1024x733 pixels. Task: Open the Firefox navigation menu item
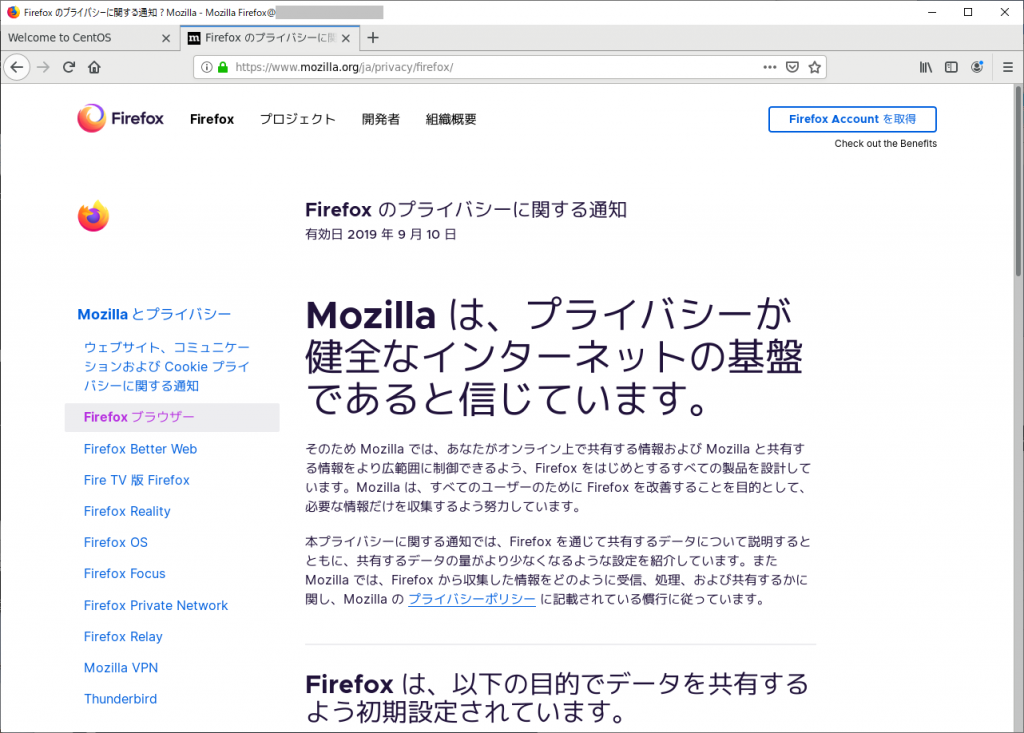212,119
